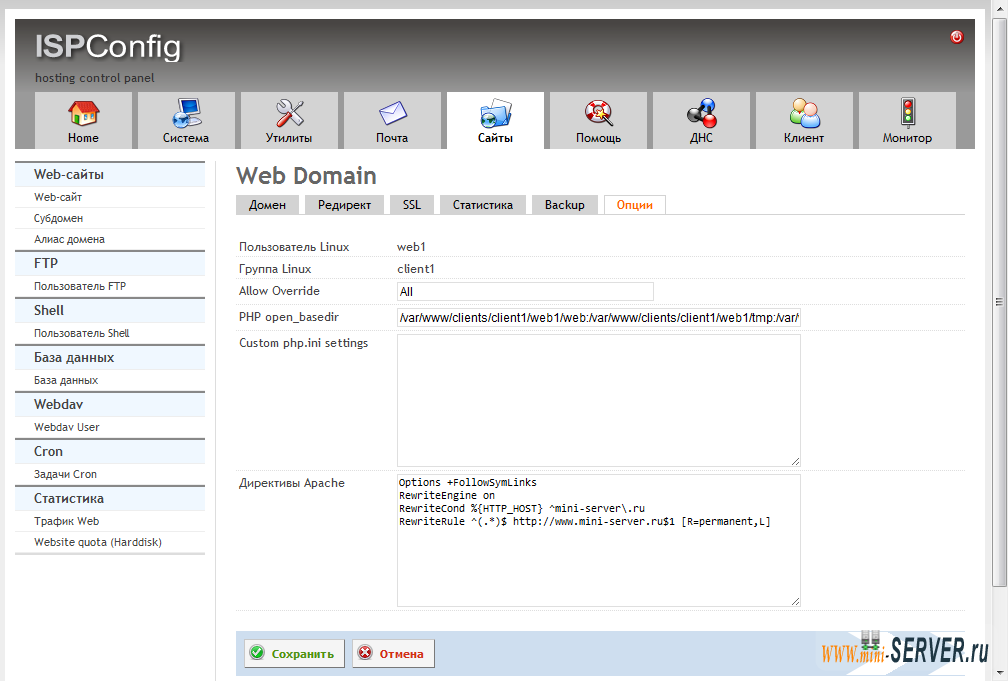
Task: Click the Статистика sidebar section header
Action: pos(110,498)
